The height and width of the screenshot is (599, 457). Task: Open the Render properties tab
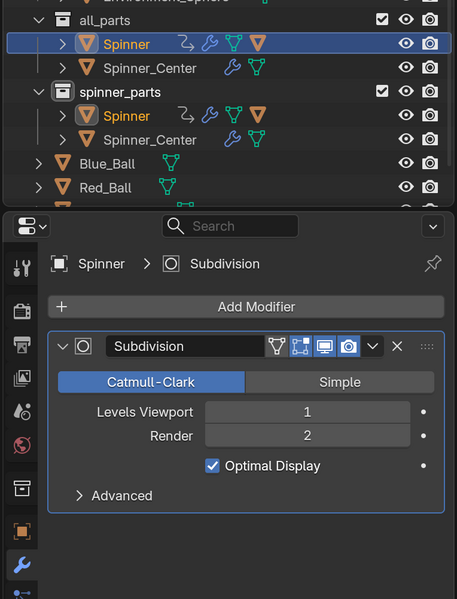(22, 311)
